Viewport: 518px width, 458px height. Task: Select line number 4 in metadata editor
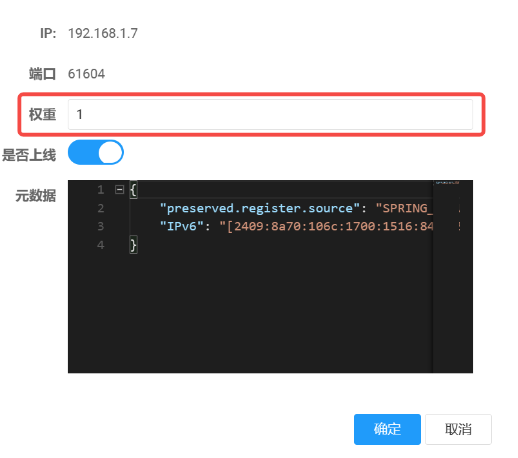point(101,245)
